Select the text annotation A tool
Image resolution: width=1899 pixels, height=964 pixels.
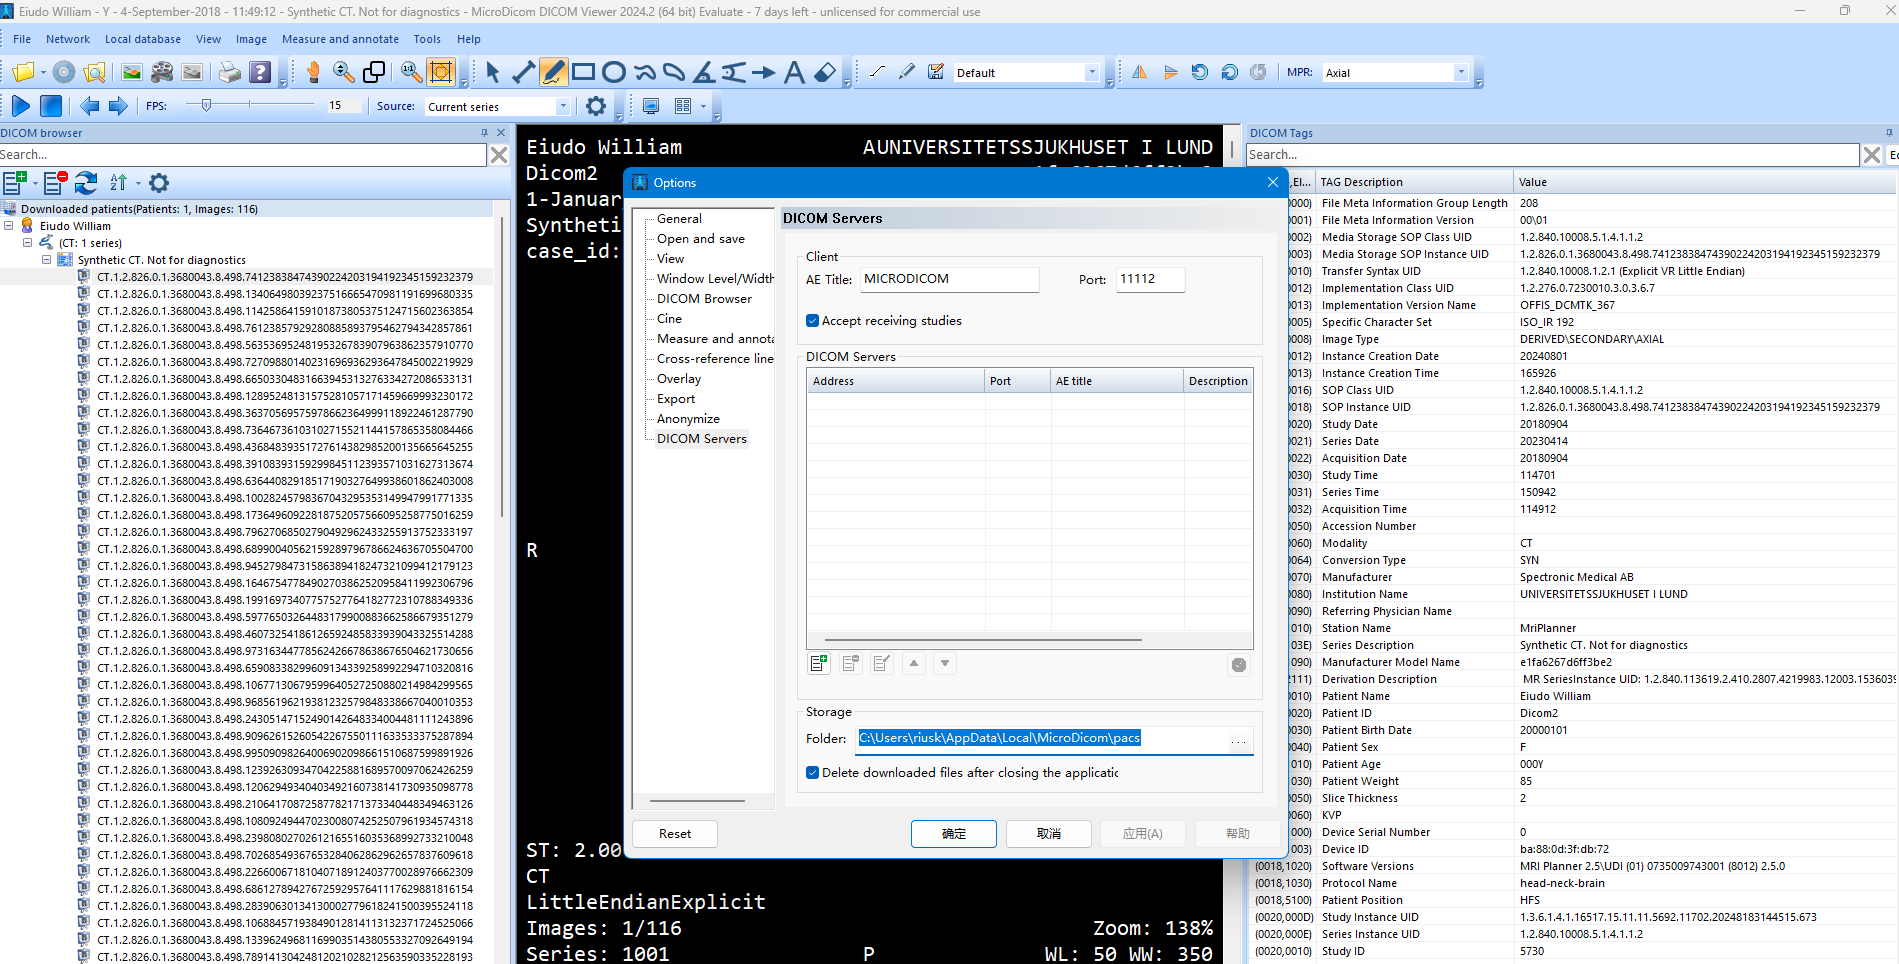point(794,72)
